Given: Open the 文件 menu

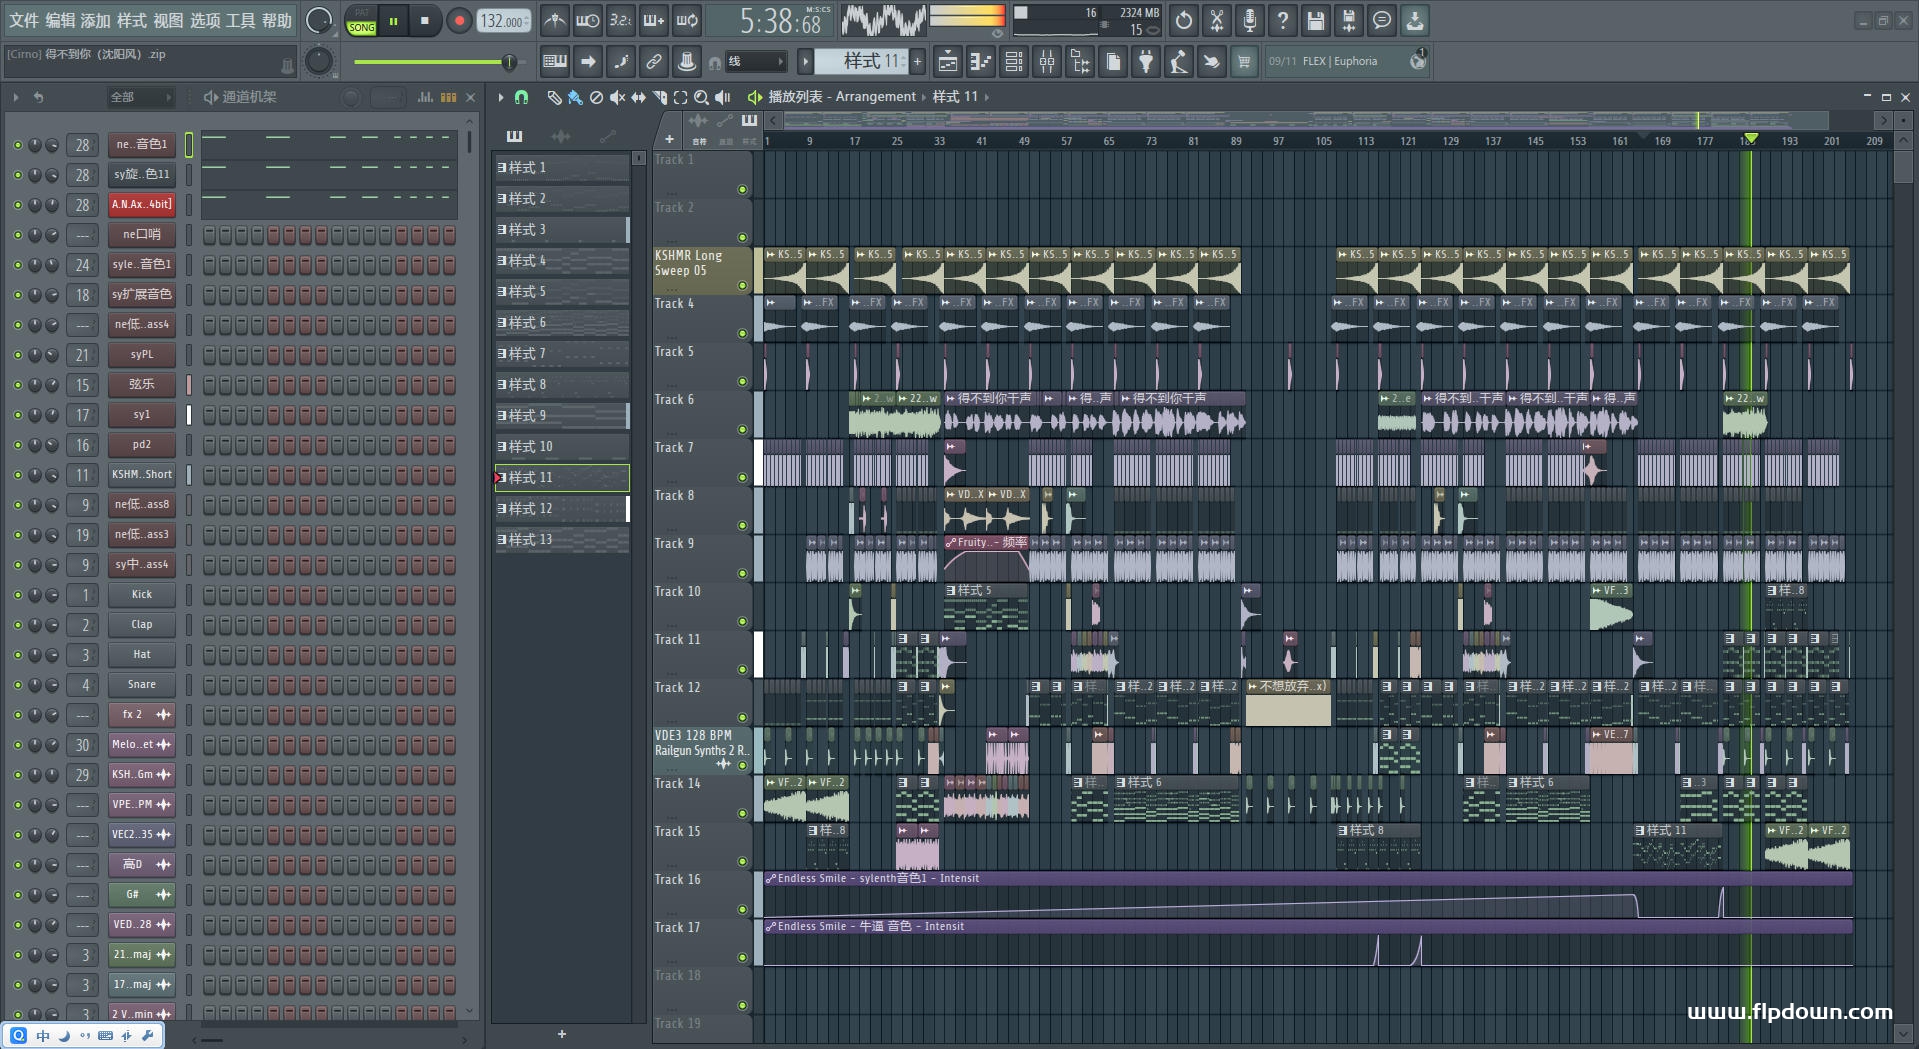Looking at the screenshot, I should point(24,20).
